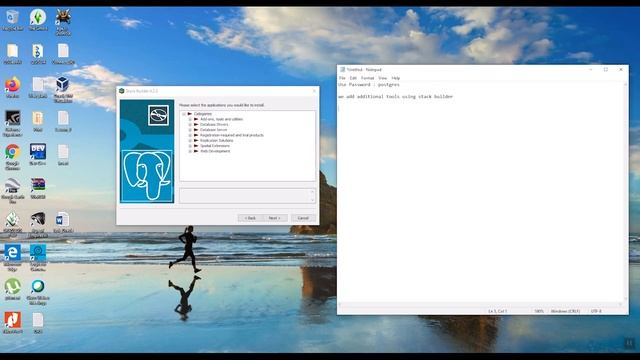Screen dimensions: 640x360
Task: Expand the Replication Solutions category
Action: [x=190, y=140]
